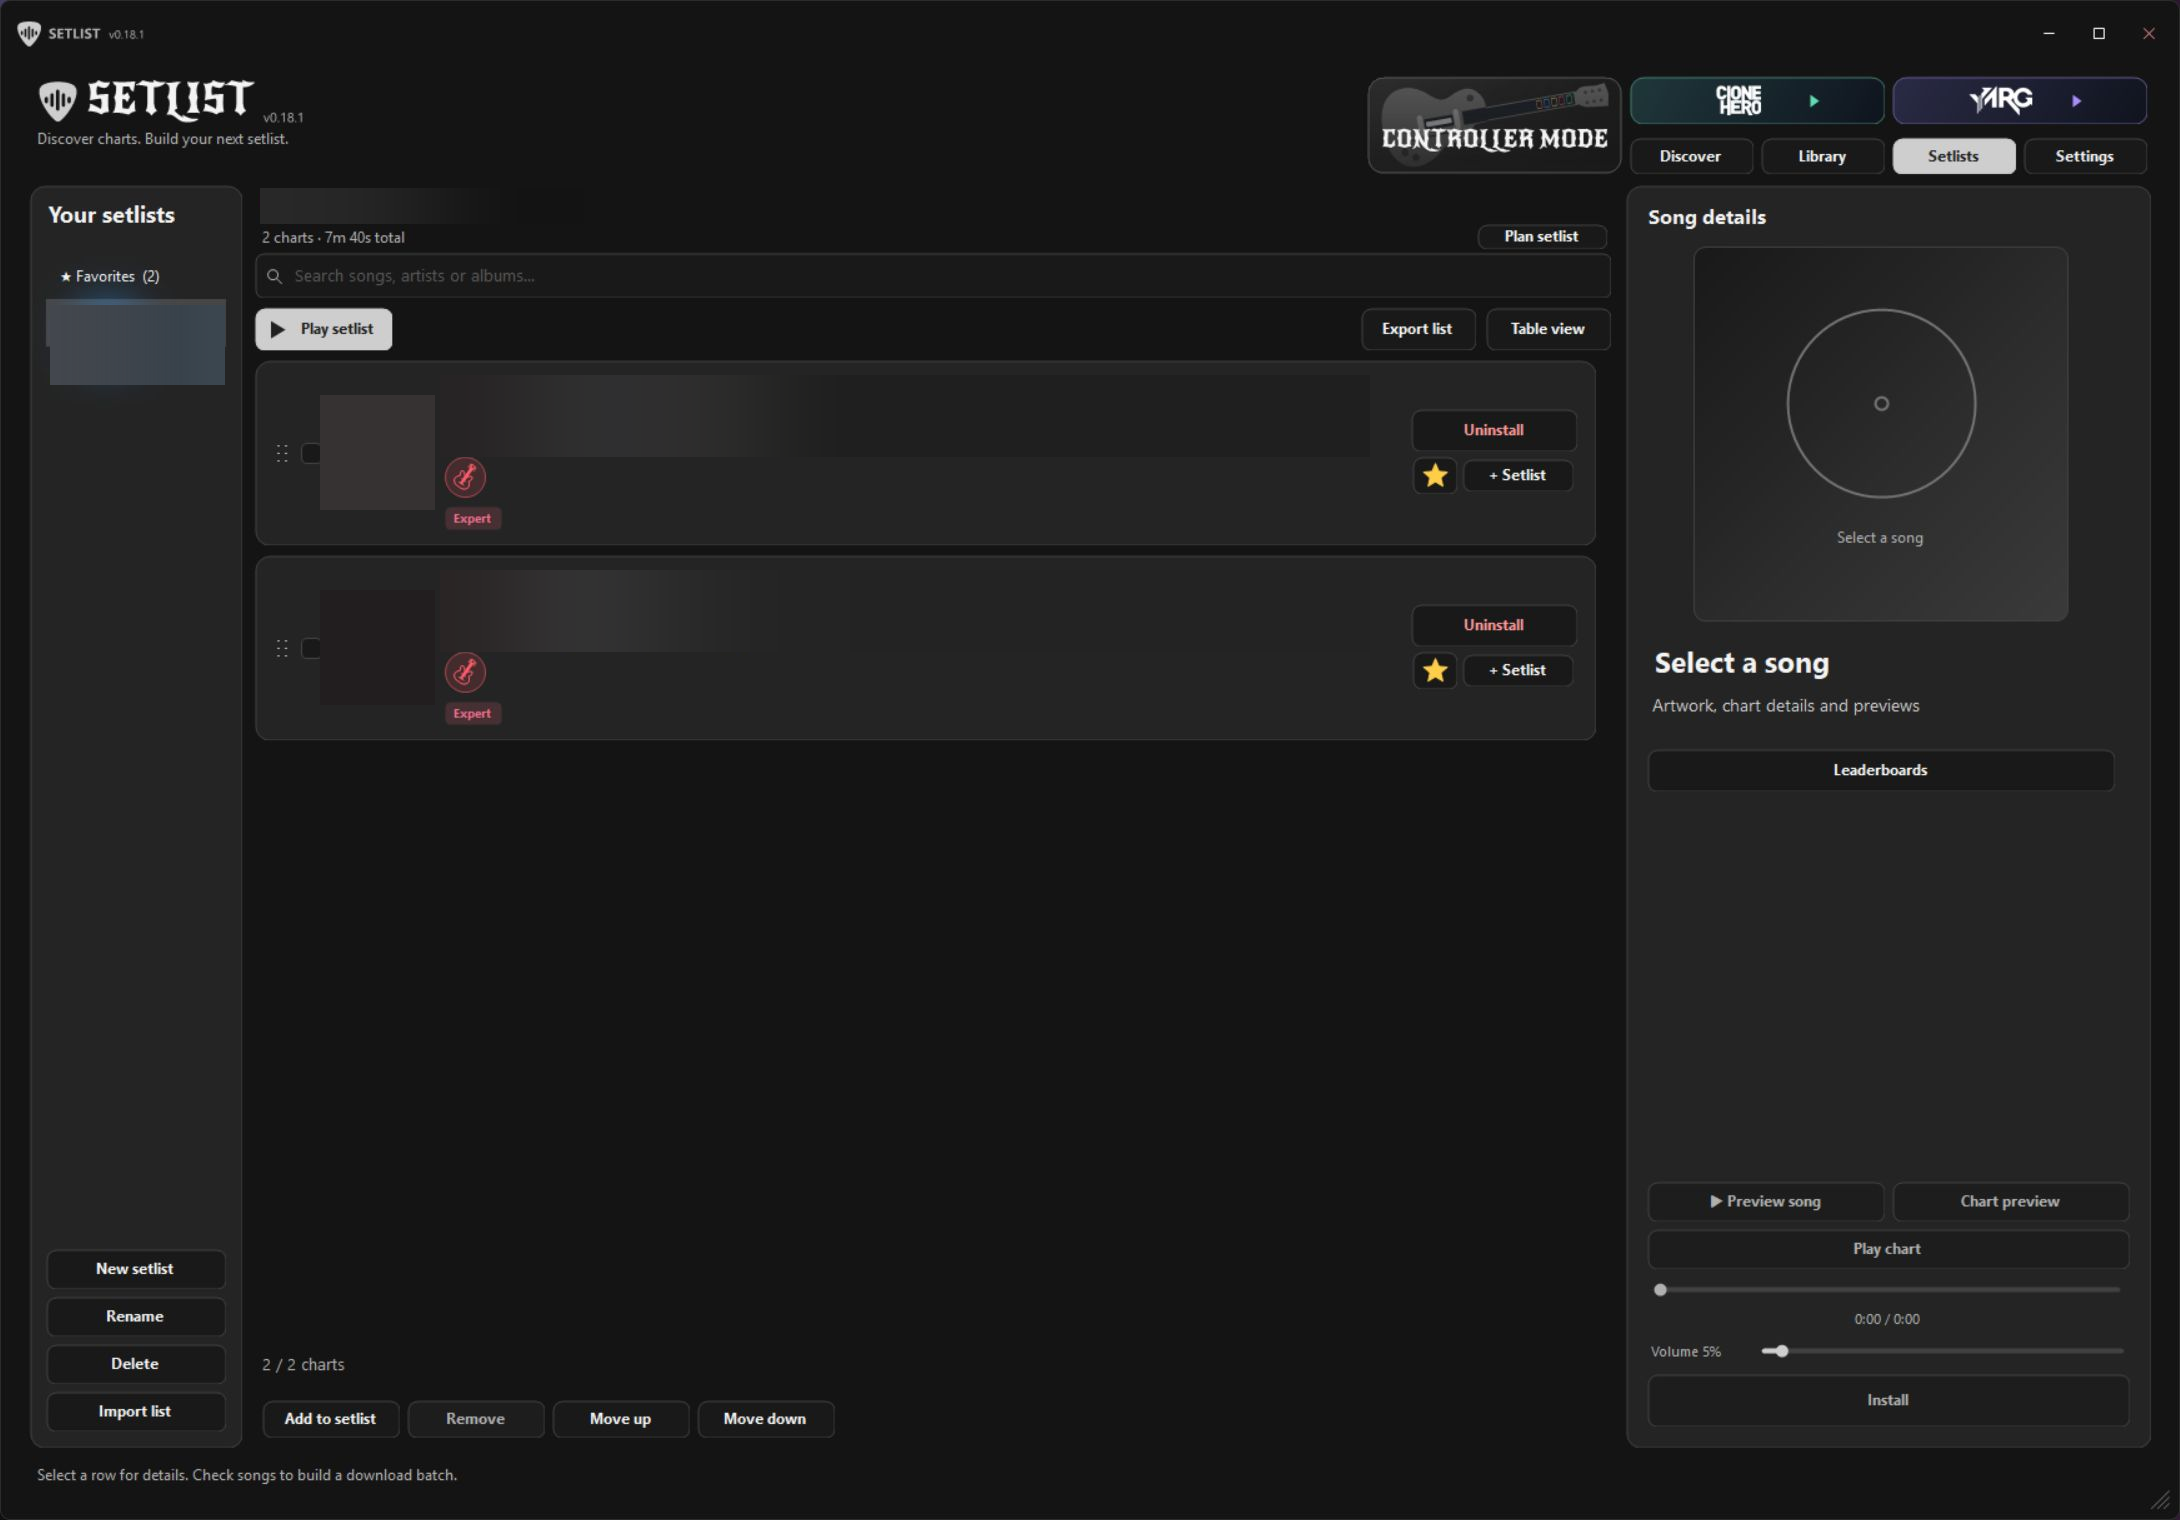Click the Install button

1888,1400
